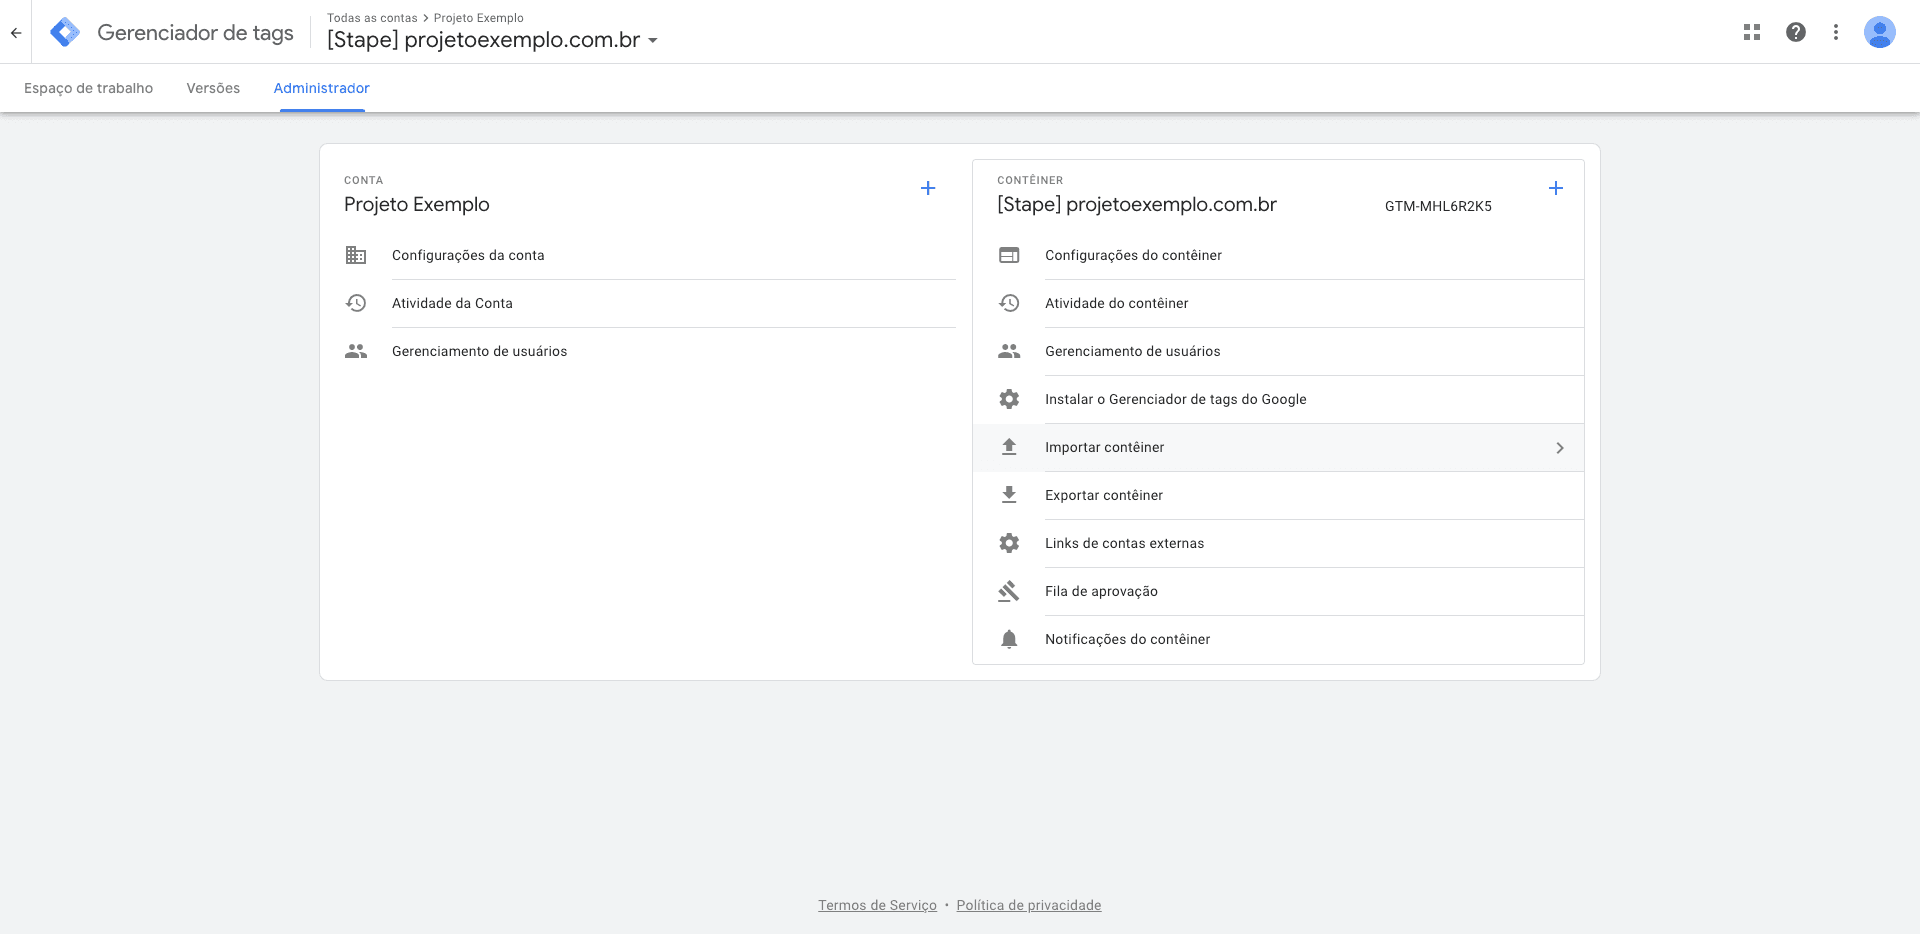The width and height of the screenshot is (1920, 934).
Task: Click the gear icon beside Instalar o Gerenciador
Action: point(1009,399)
